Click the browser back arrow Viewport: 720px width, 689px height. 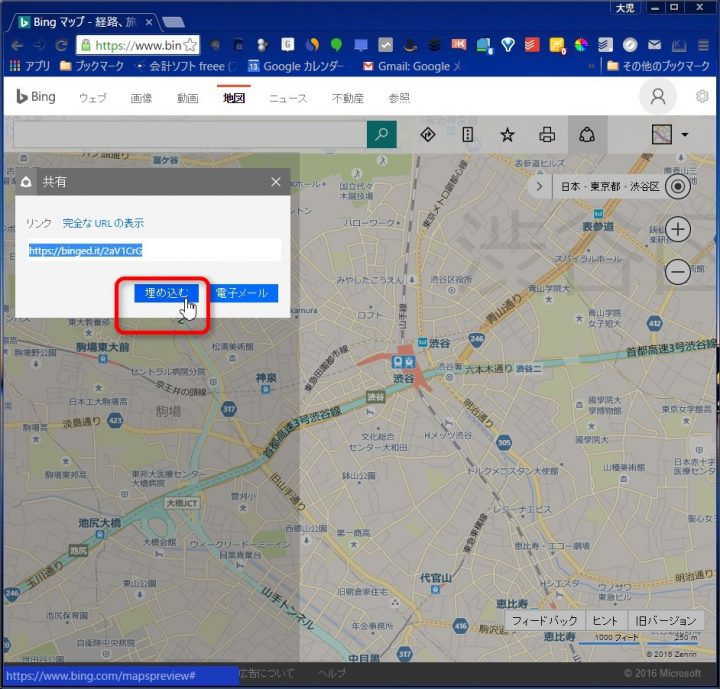(17, 45)
